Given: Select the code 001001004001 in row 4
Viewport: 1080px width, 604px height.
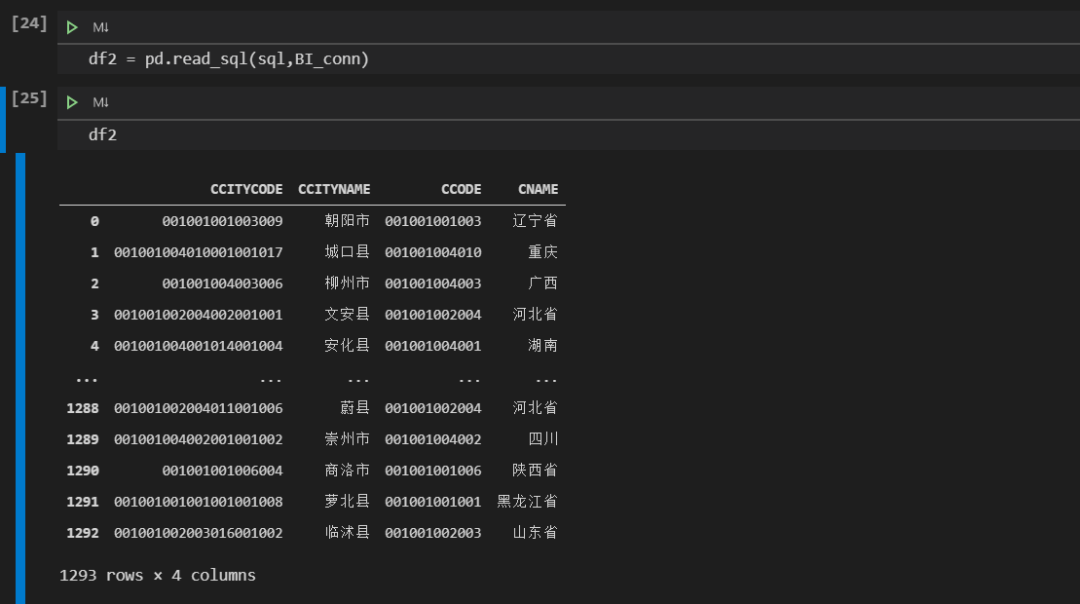Looking at the screenshot, I should pyautogui.click(x=433, y=346).
